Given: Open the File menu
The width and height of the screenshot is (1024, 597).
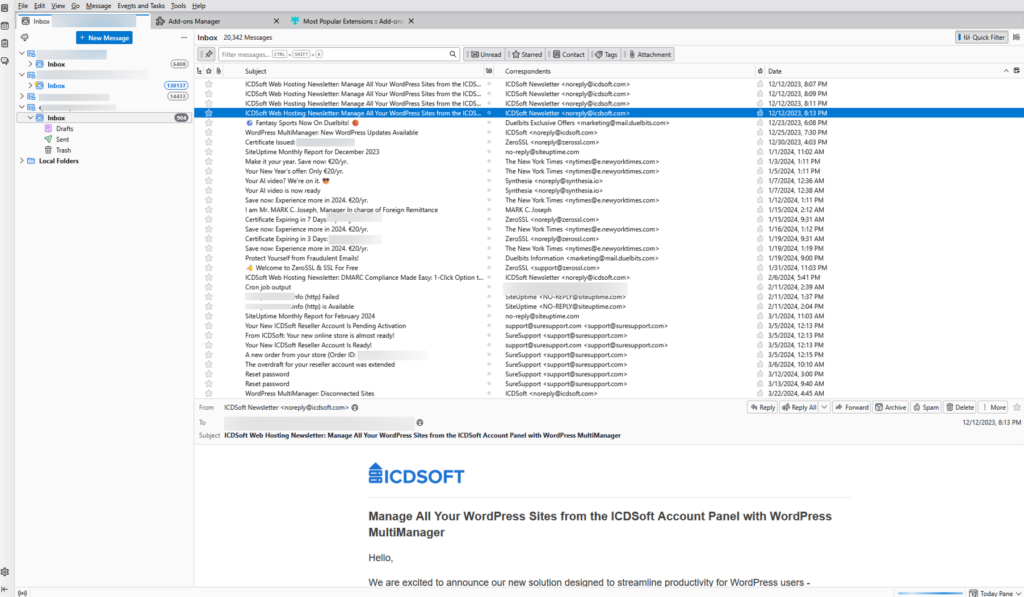Looking at the screenshot, I should coord(23,6).
